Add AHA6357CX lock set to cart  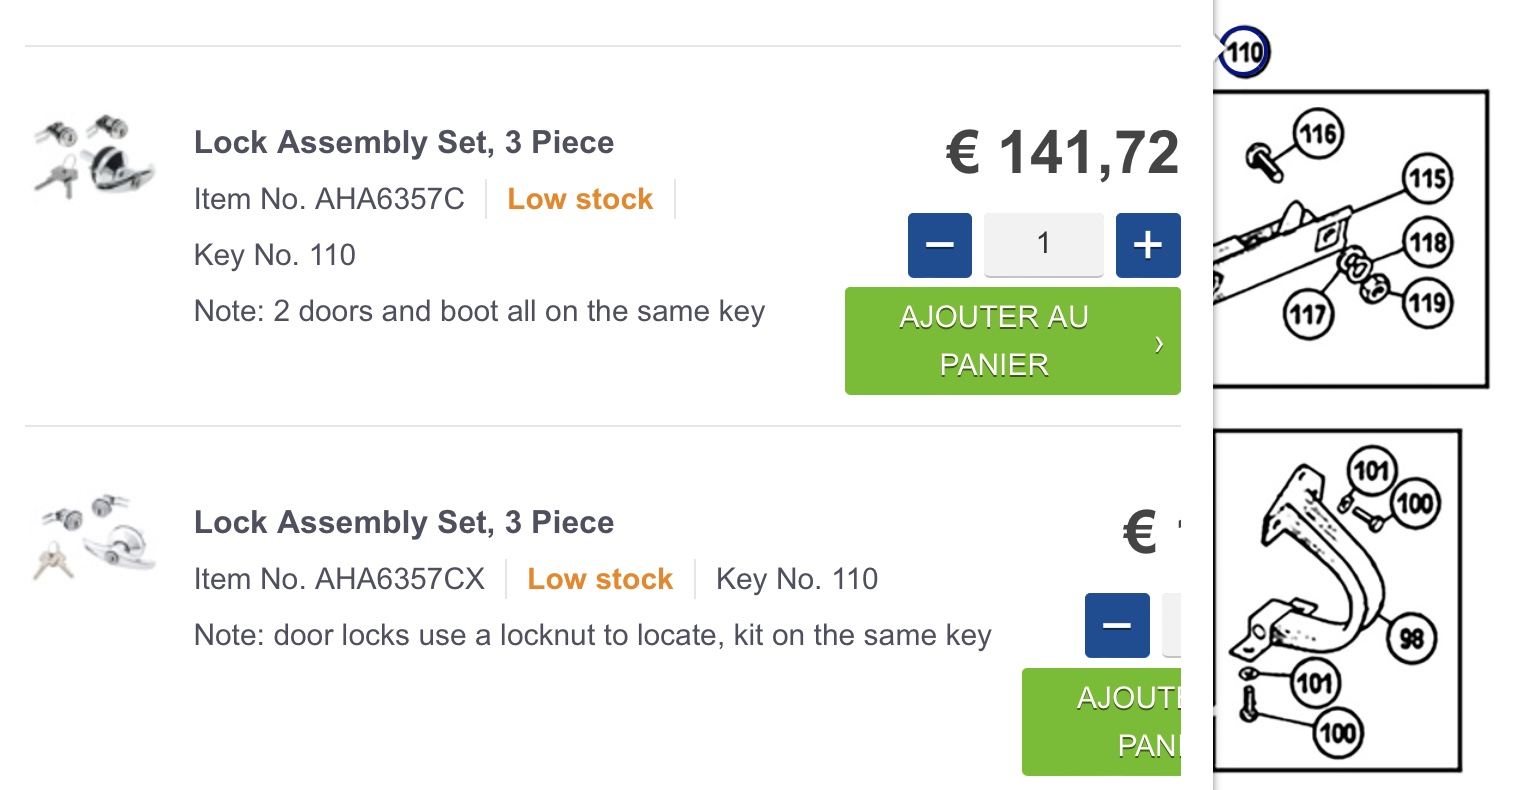1102,721
